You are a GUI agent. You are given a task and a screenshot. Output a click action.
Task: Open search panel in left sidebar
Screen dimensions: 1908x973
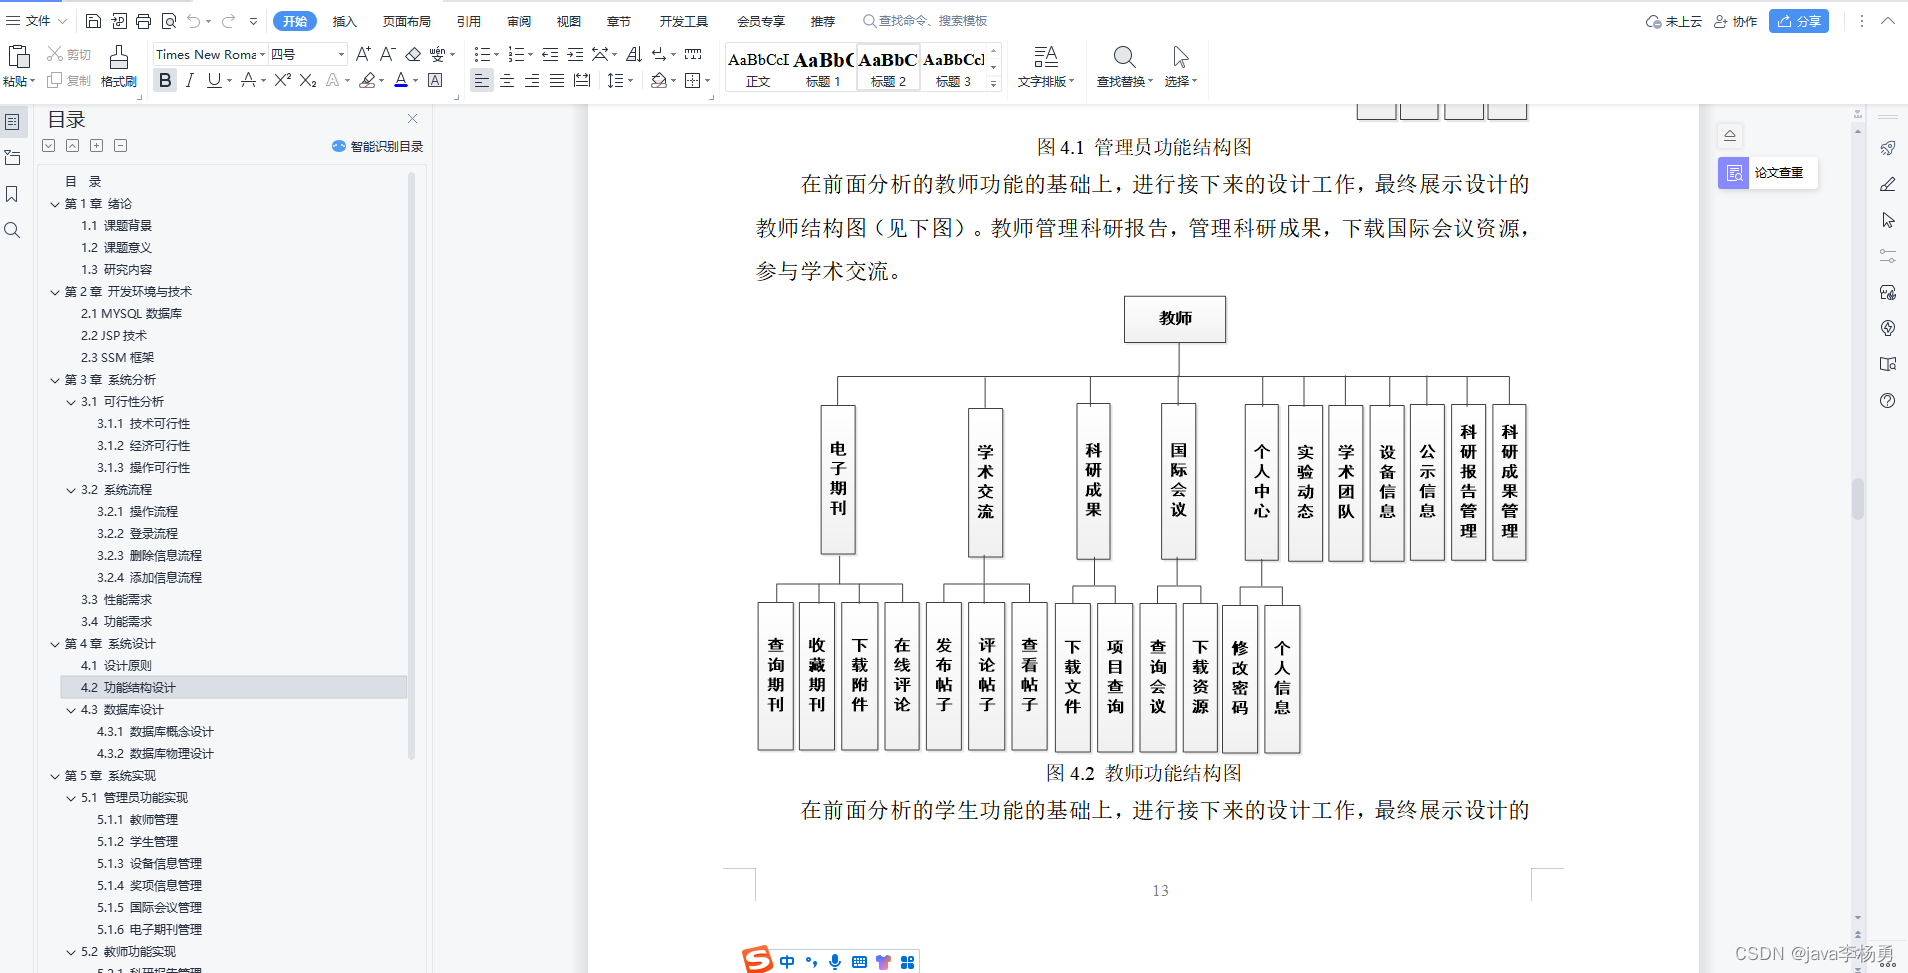pos(12,230)
